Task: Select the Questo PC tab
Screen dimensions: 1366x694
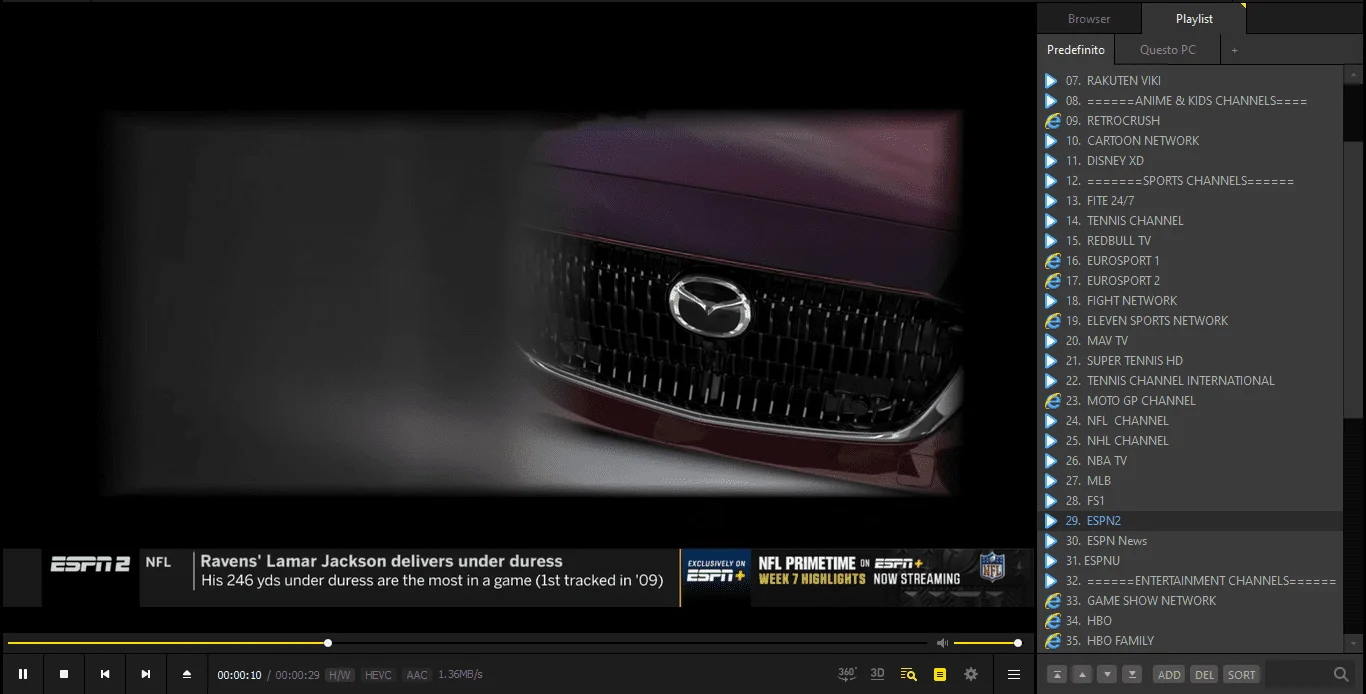Action: point(1167,50)
